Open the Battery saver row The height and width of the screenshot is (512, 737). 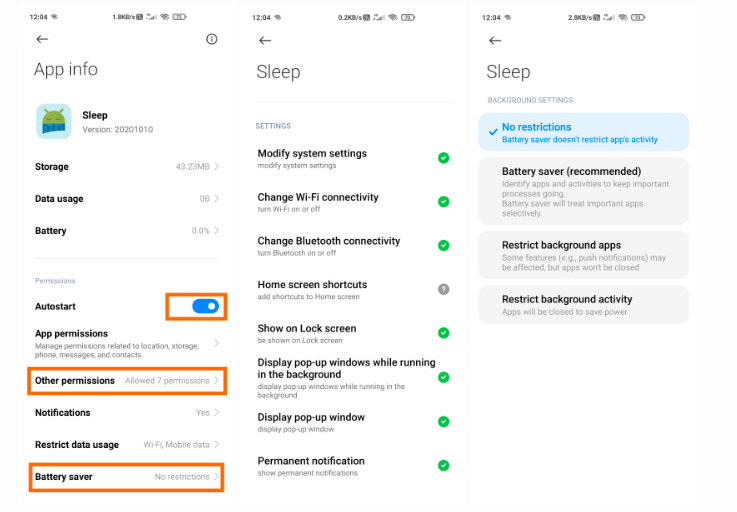click(126, 477)
